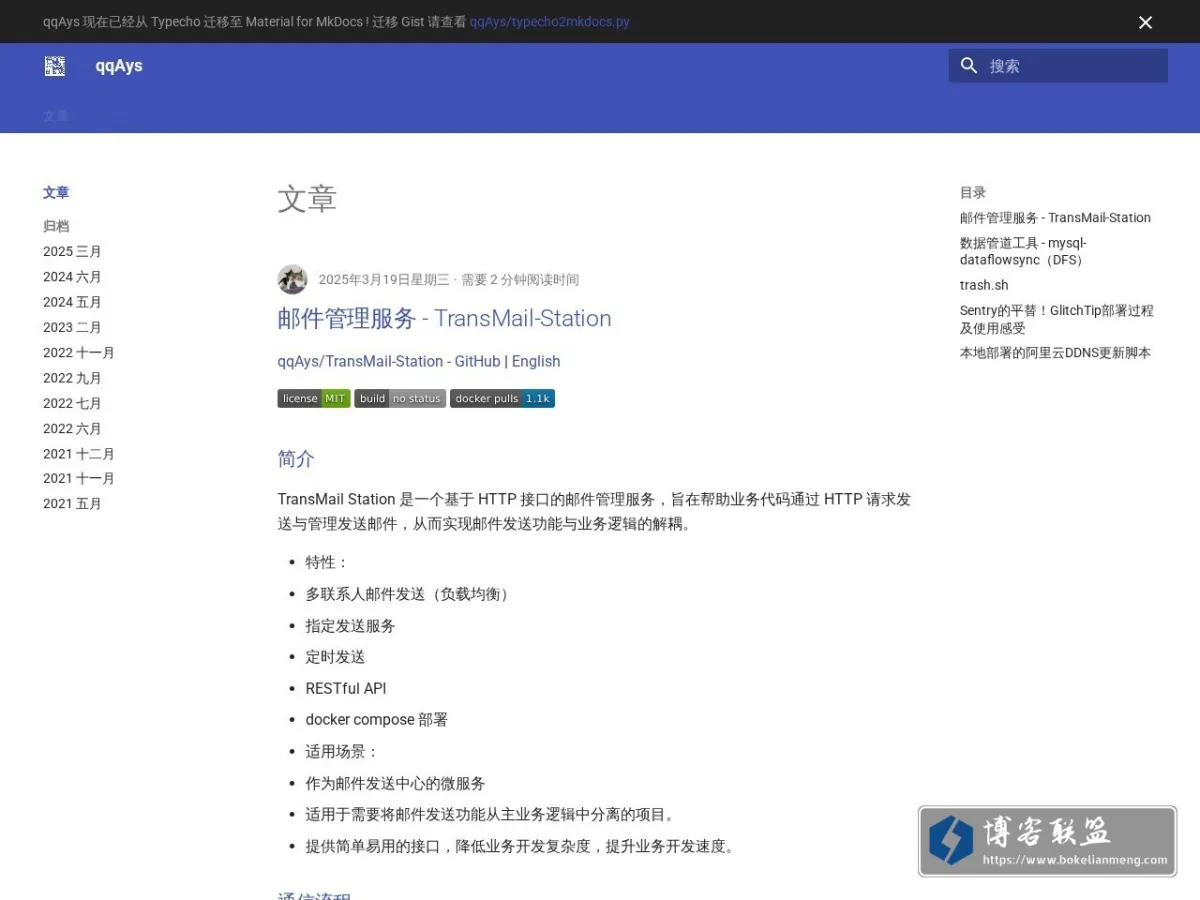Jump to 本地部署的阿里云DDNS更新脚本 in 目录

[x=1055, y=353]
